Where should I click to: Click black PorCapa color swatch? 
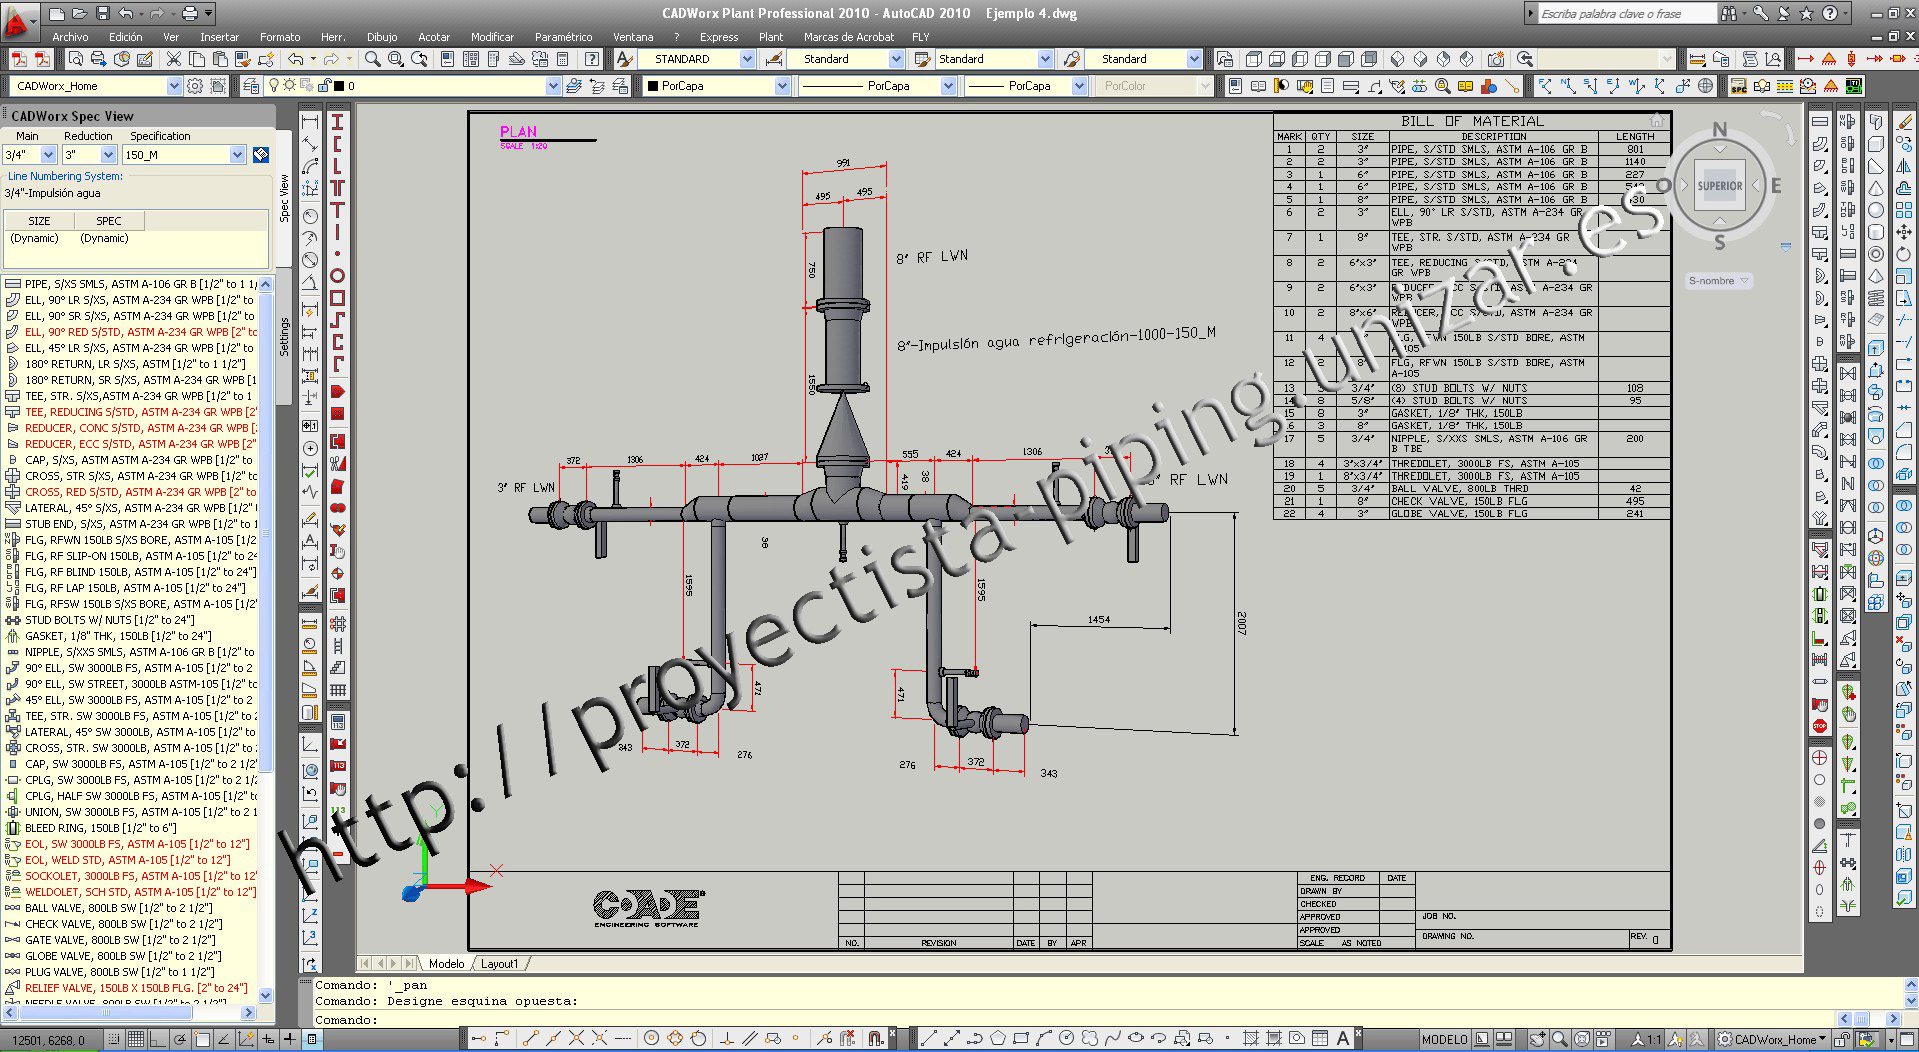coord(653,86)
